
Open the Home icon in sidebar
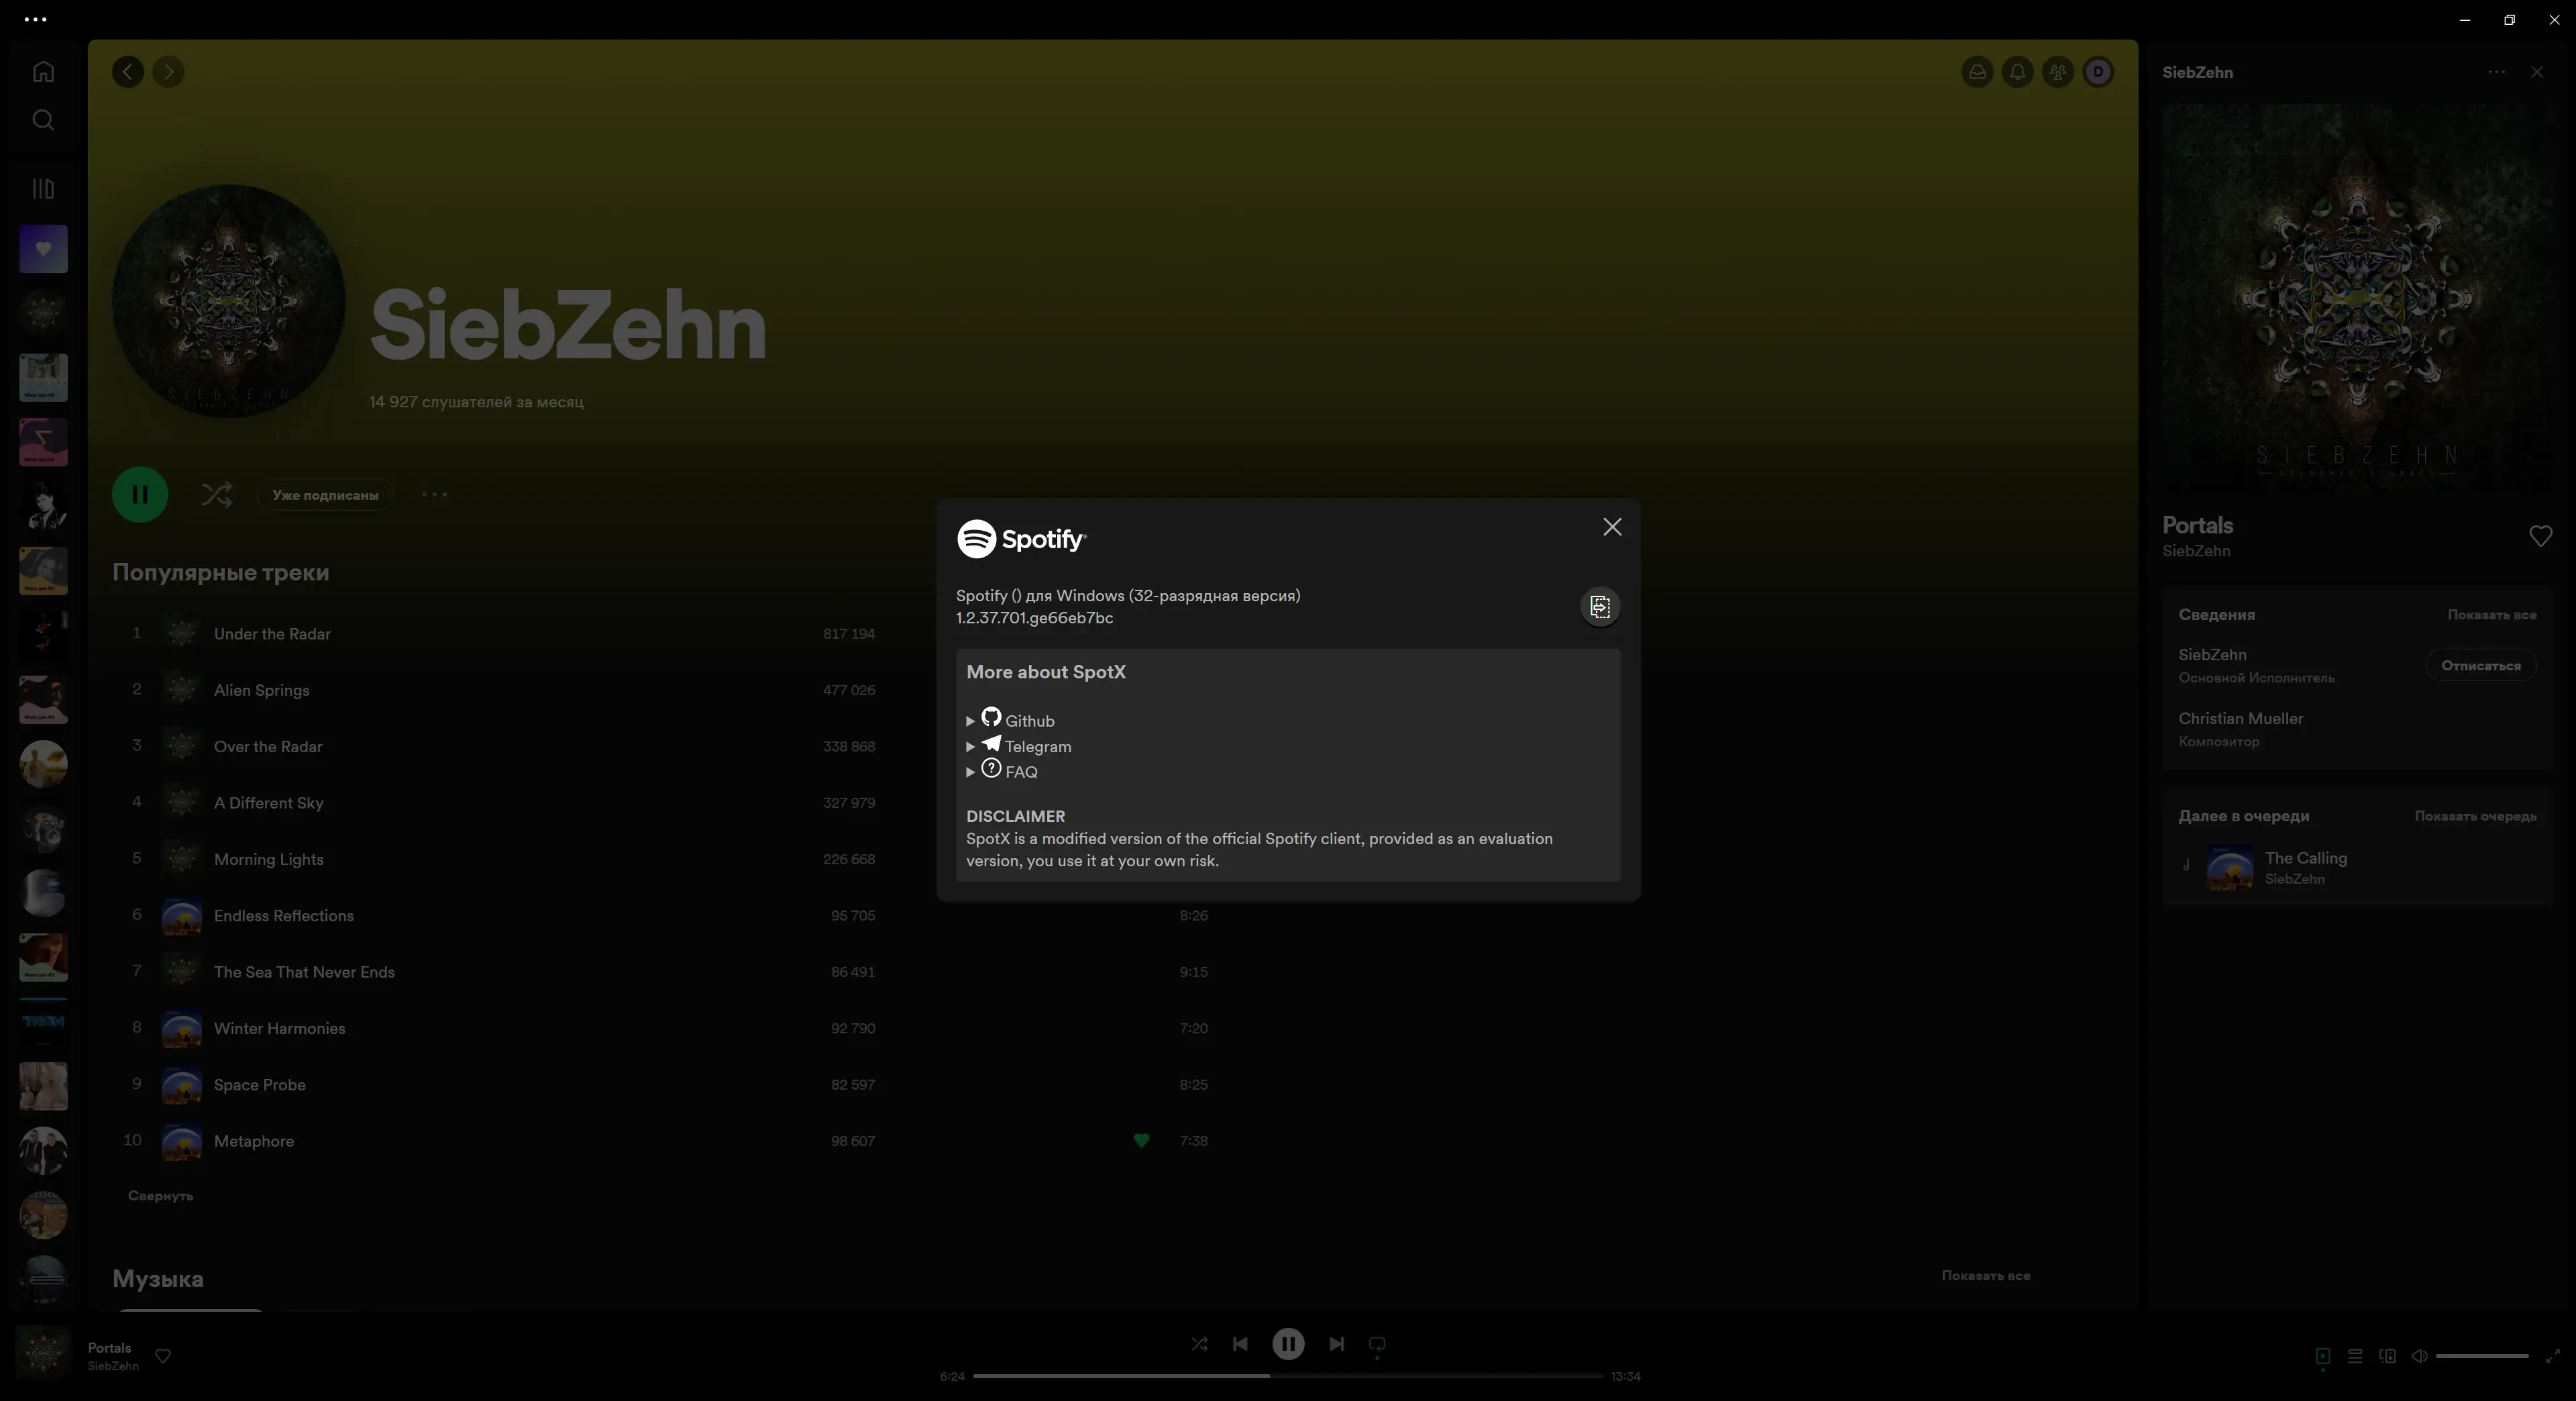[43, 72]
